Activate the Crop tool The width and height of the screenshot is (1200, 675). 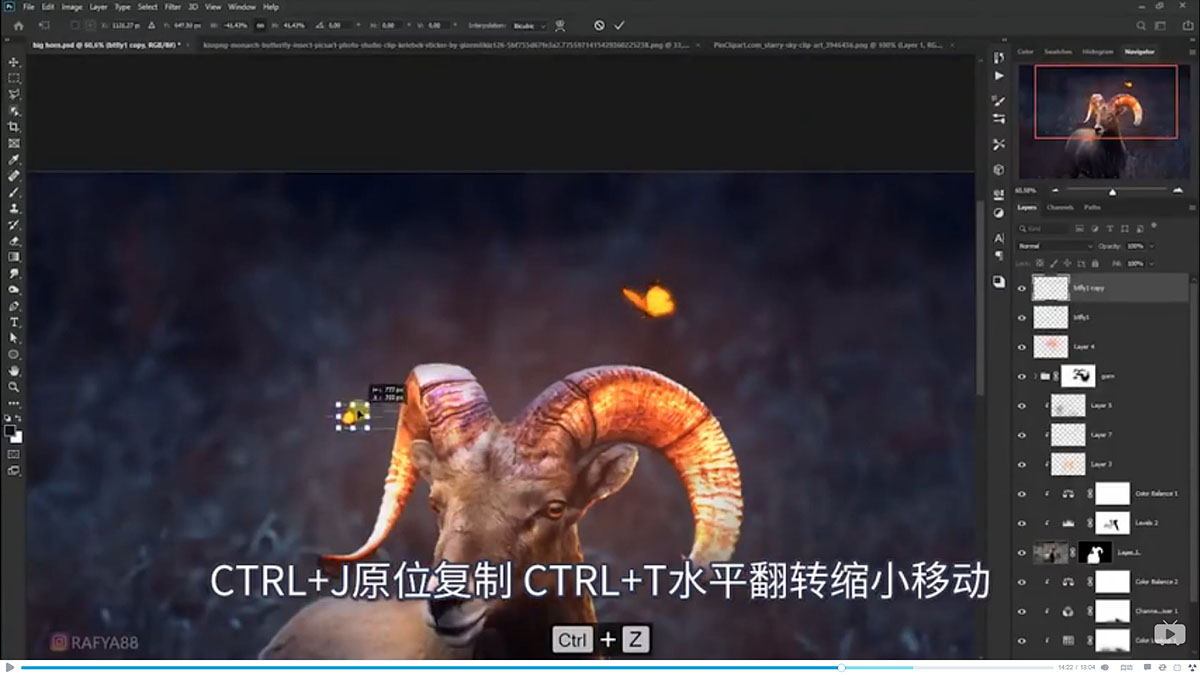[14, 126]
